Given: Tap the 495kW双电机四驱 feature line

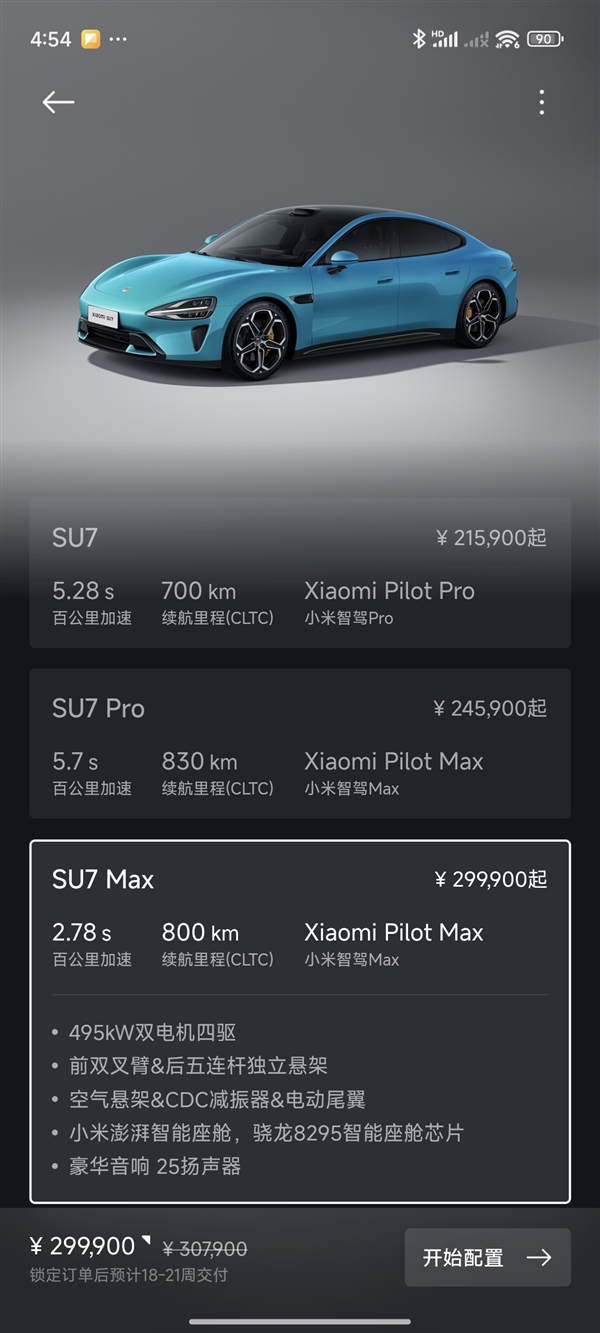Looking at the screenshot, I should coord(152,1033).
